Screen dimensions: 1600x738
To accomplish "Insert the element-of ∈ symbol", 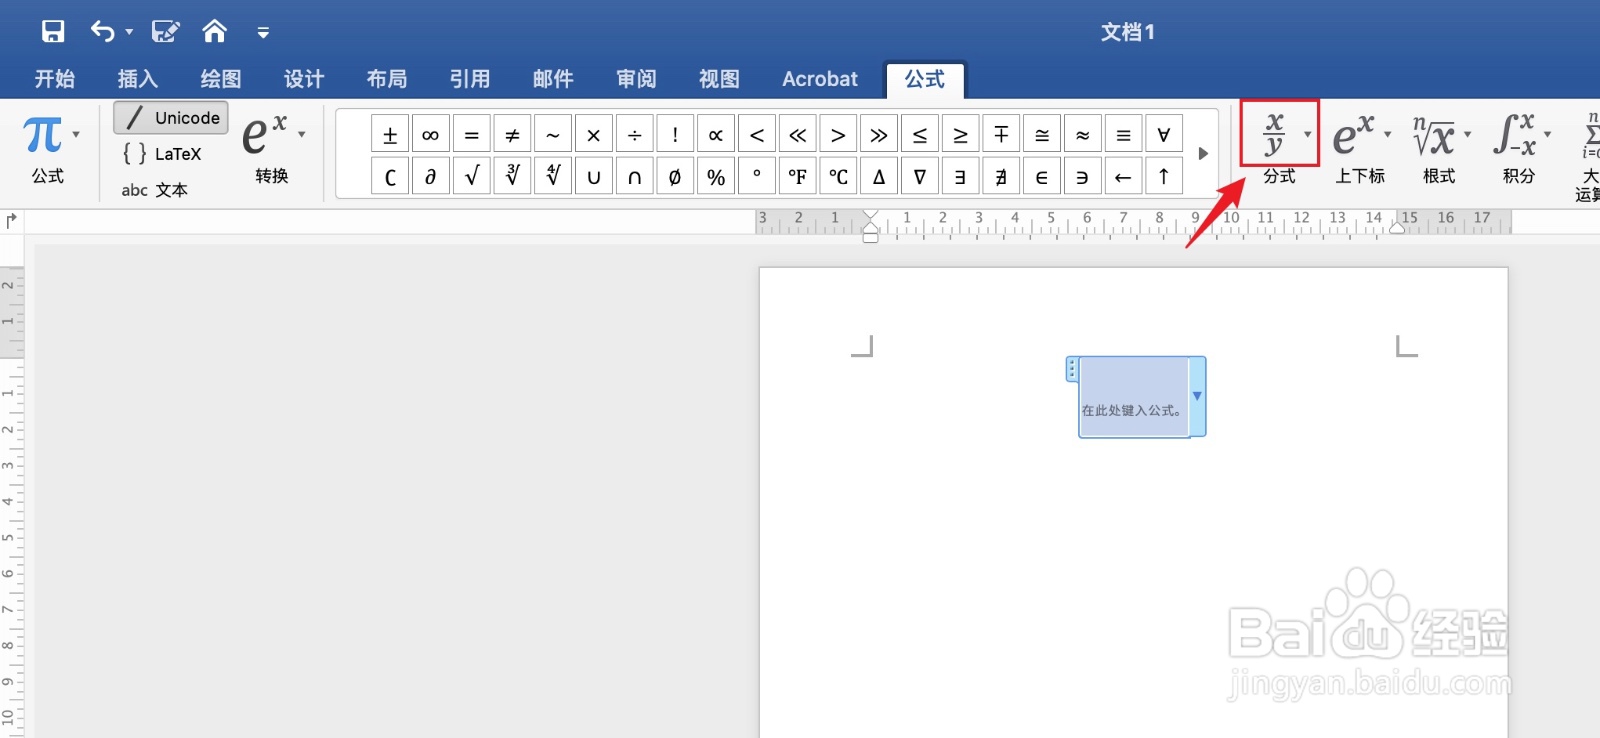I will pyautogui.click(x=1042, y=176).
